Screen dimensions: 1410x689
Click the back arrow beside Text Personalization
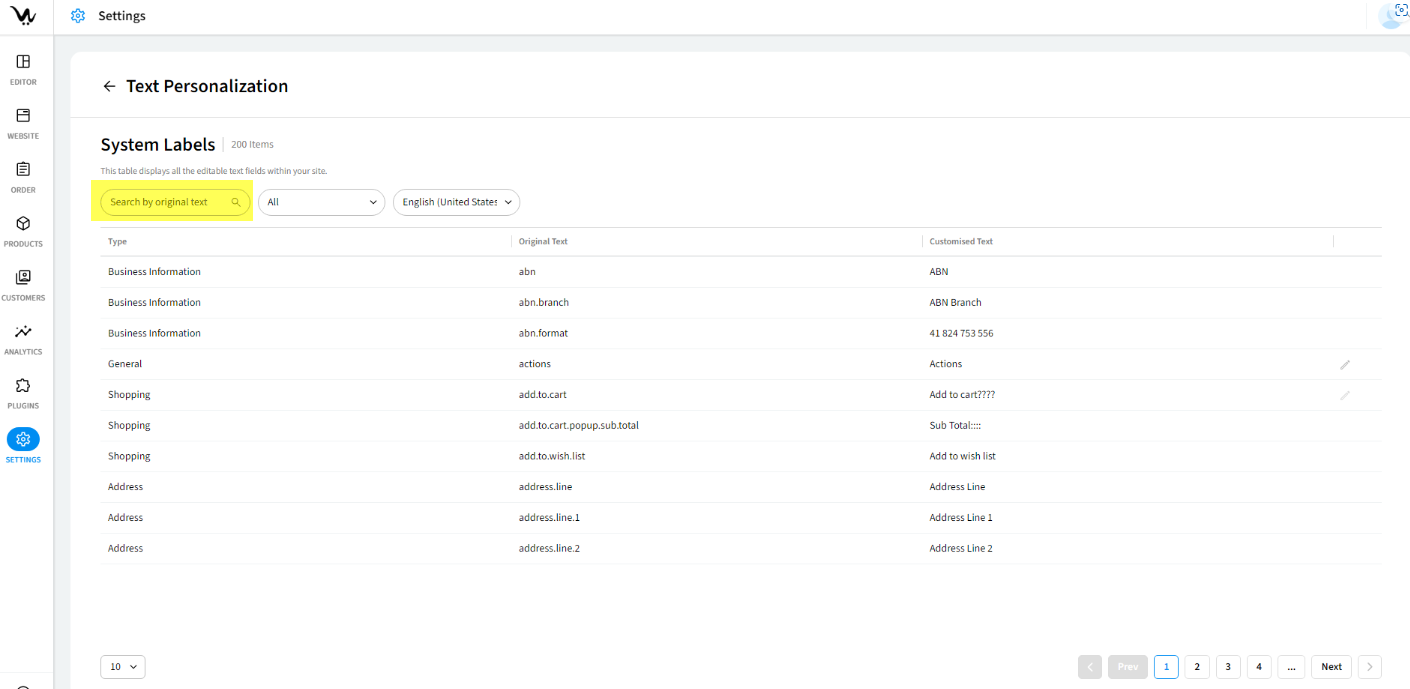coord(109,87)
